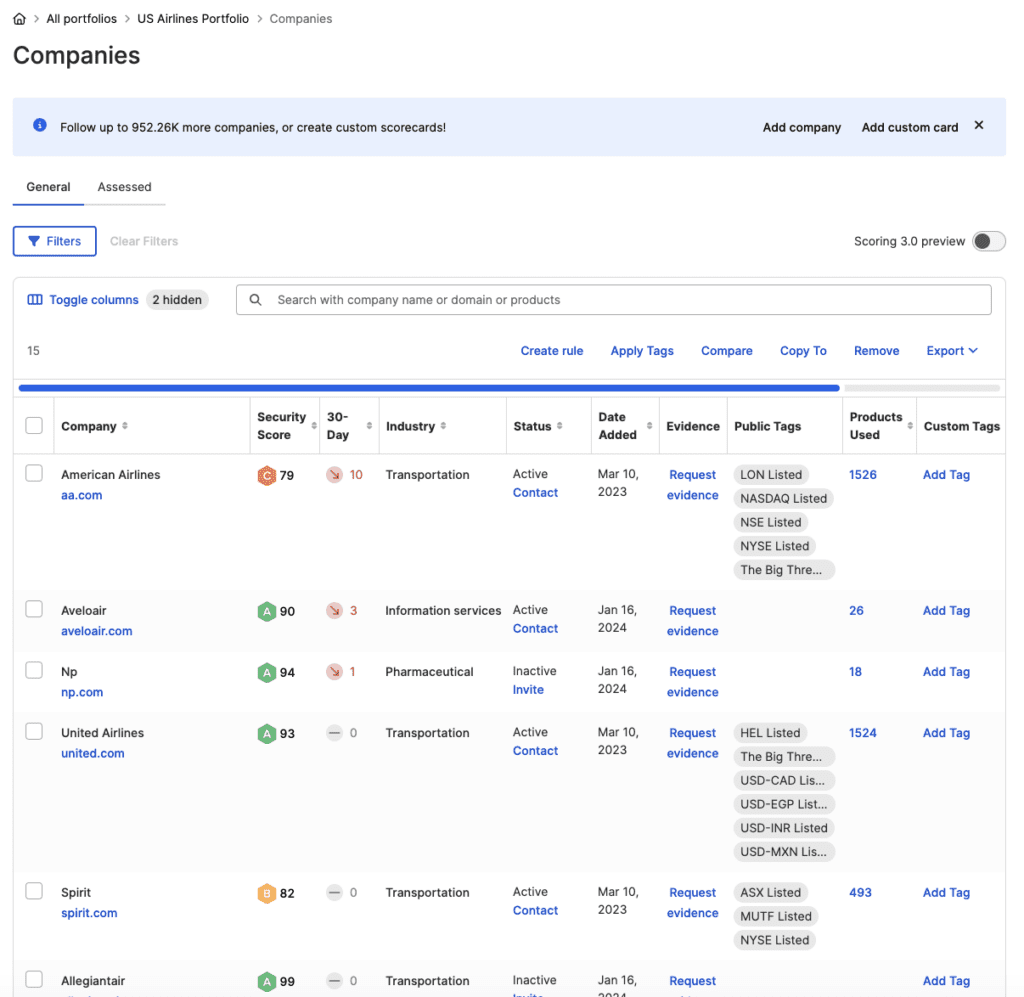This screenshot has width=1024, height=997.
Task: Check the Np row checkbox
Action: click(34, 671)
